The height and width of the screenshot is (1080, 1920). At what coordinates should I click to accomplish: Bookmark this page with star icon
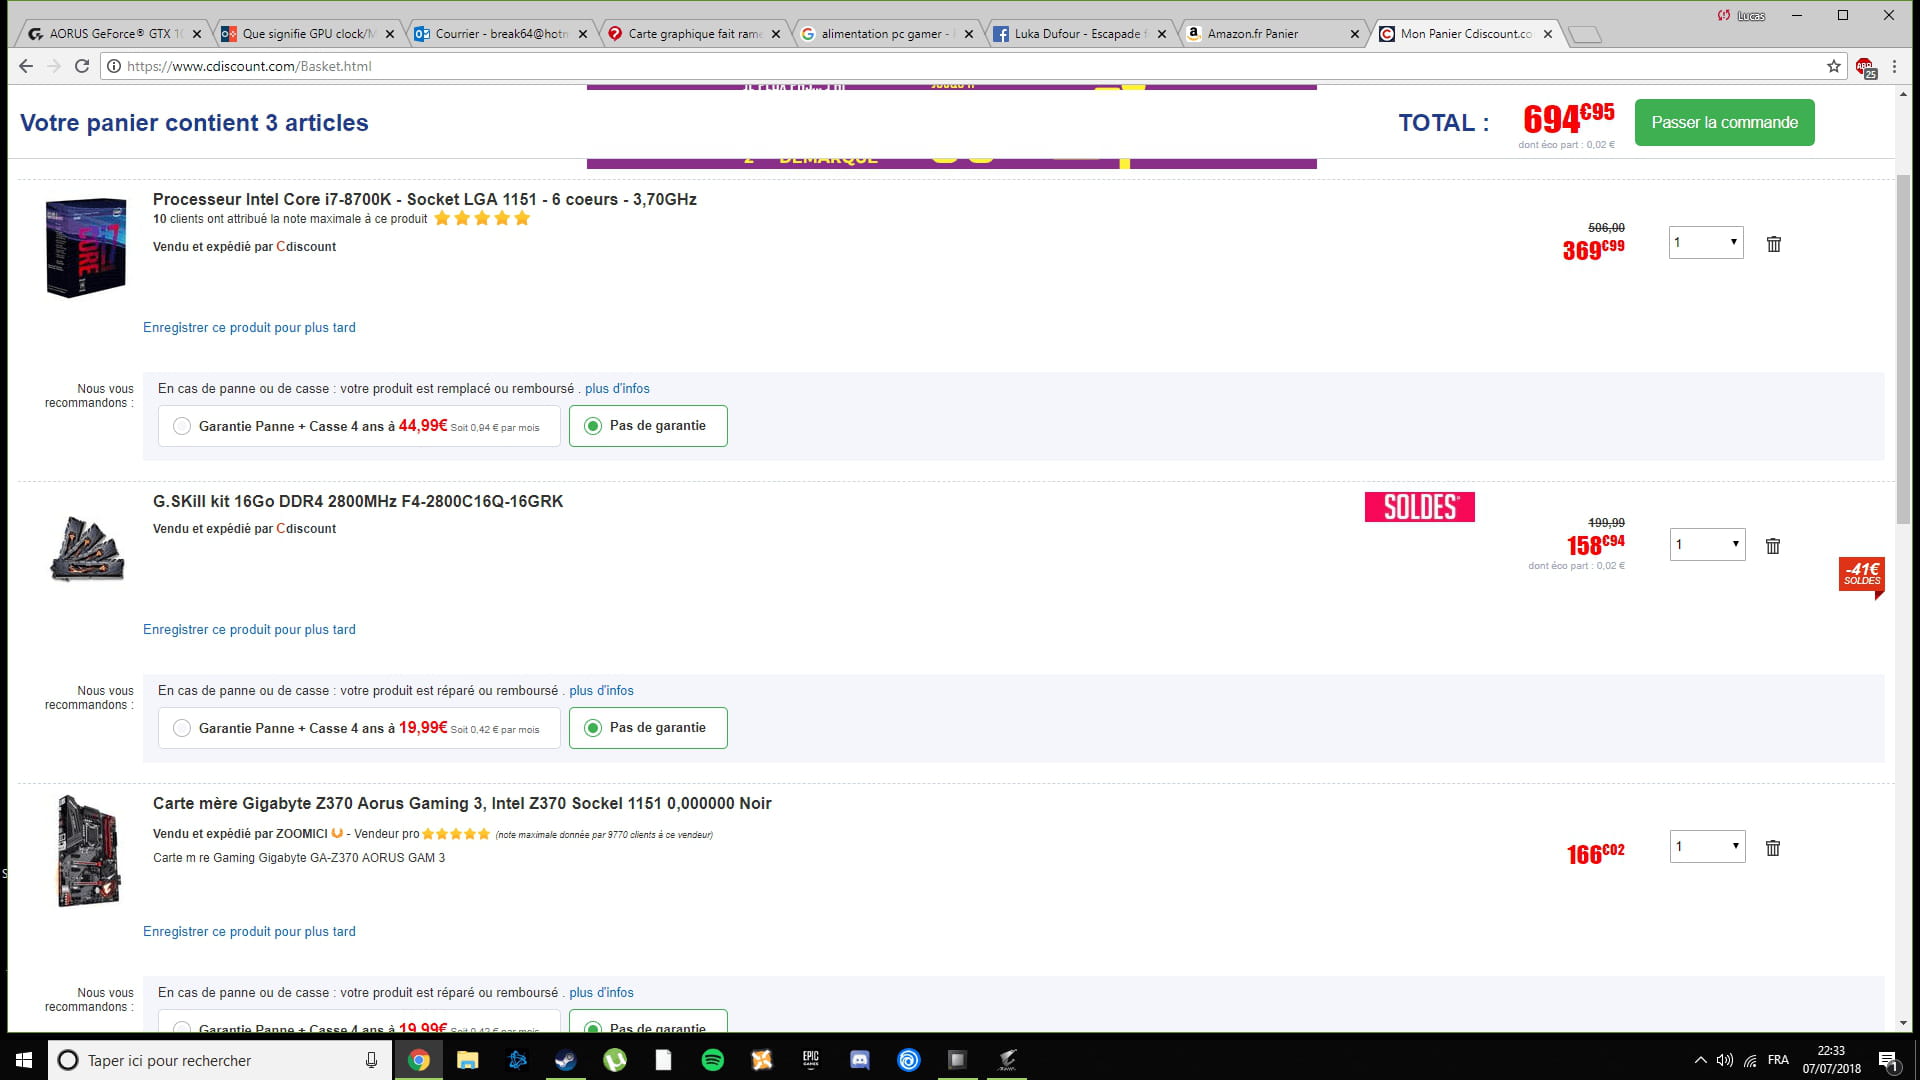(x=1833, y=66)
